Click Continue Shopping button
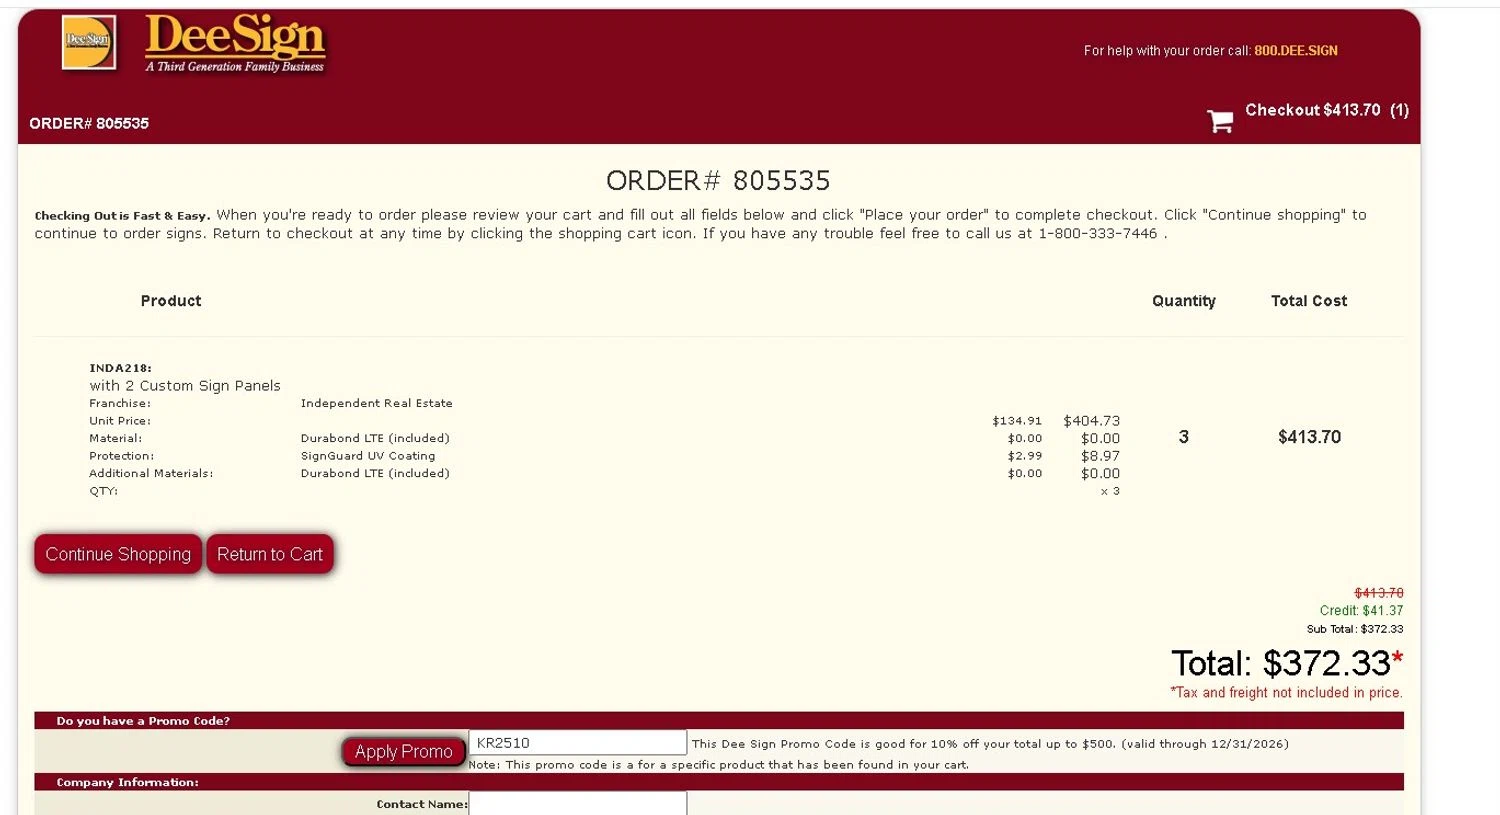1500x815 pixels. (x=118, y=554)
